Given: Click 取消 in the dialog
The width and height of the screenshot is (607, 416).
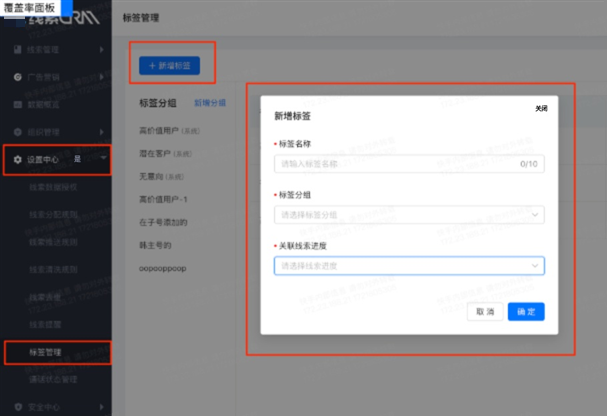Looking at the screenshot, I should tap(485, 312).
